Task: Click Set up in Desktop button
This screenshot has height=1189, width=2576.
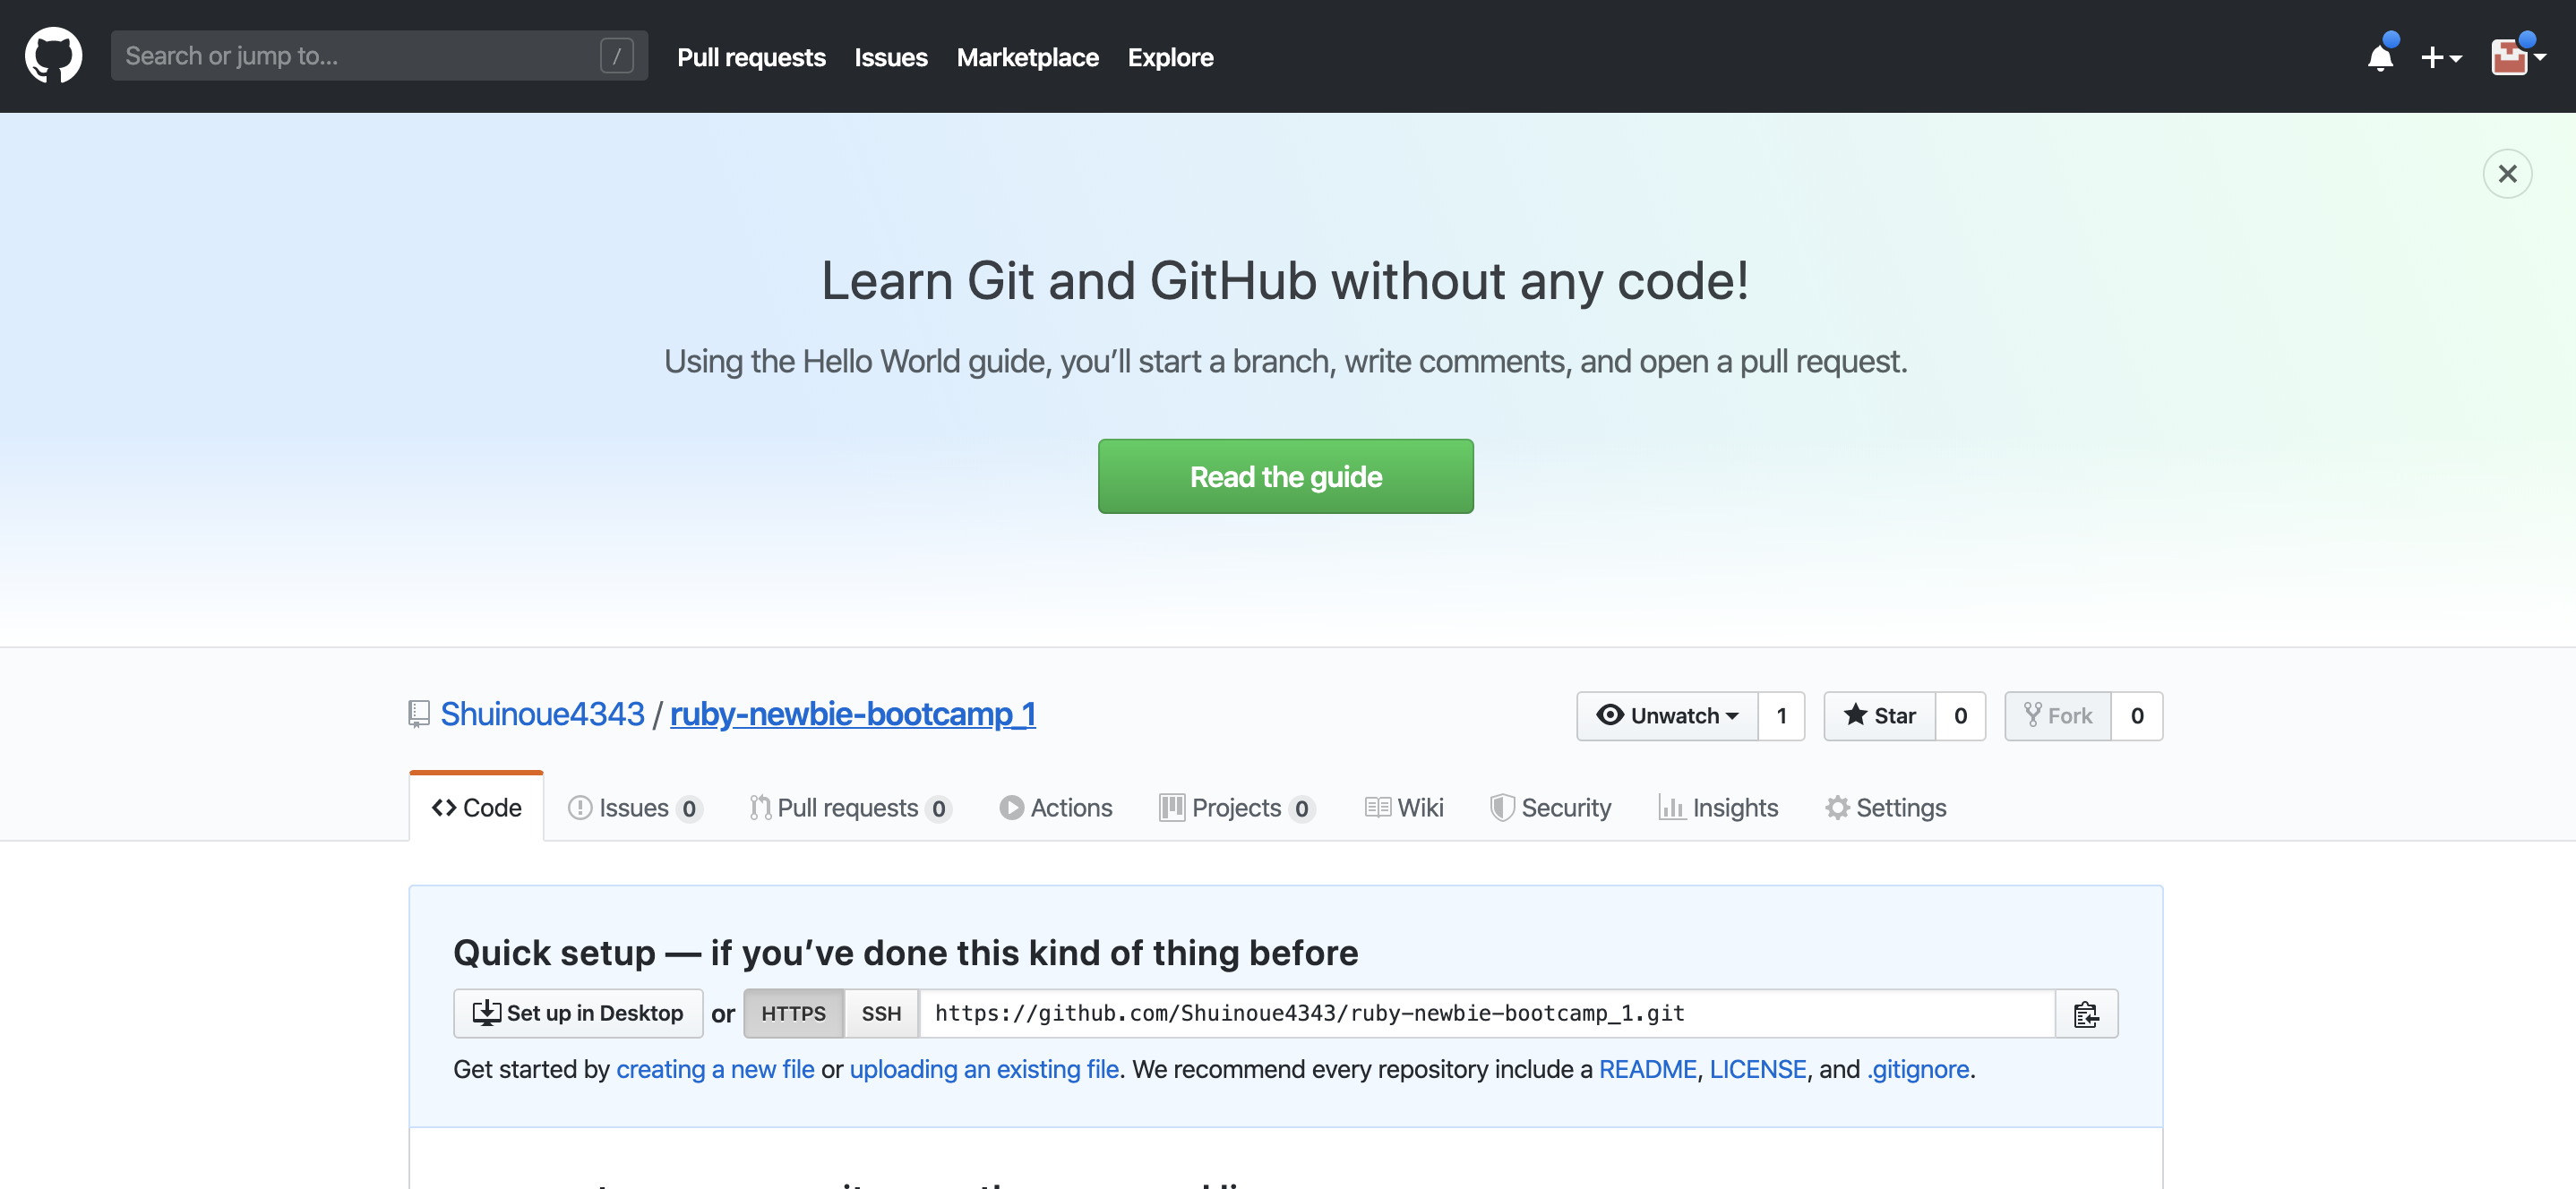Action: pos(578,1014)
